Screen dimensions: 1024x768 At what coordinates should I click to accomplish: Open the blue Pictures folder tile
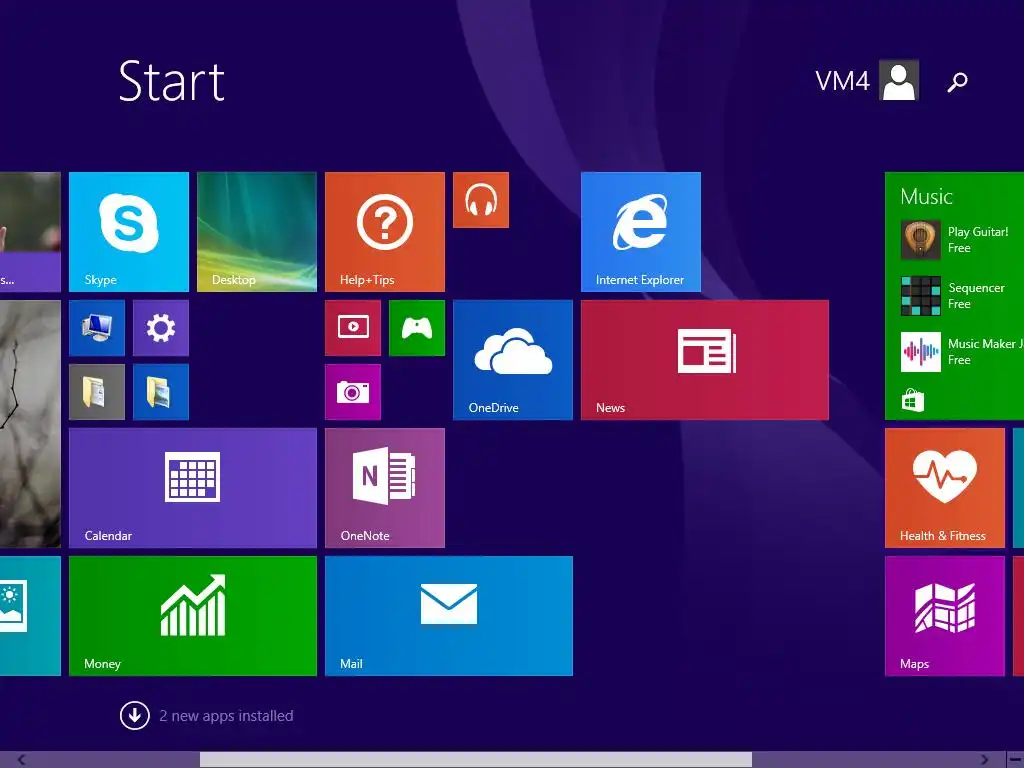161,392
